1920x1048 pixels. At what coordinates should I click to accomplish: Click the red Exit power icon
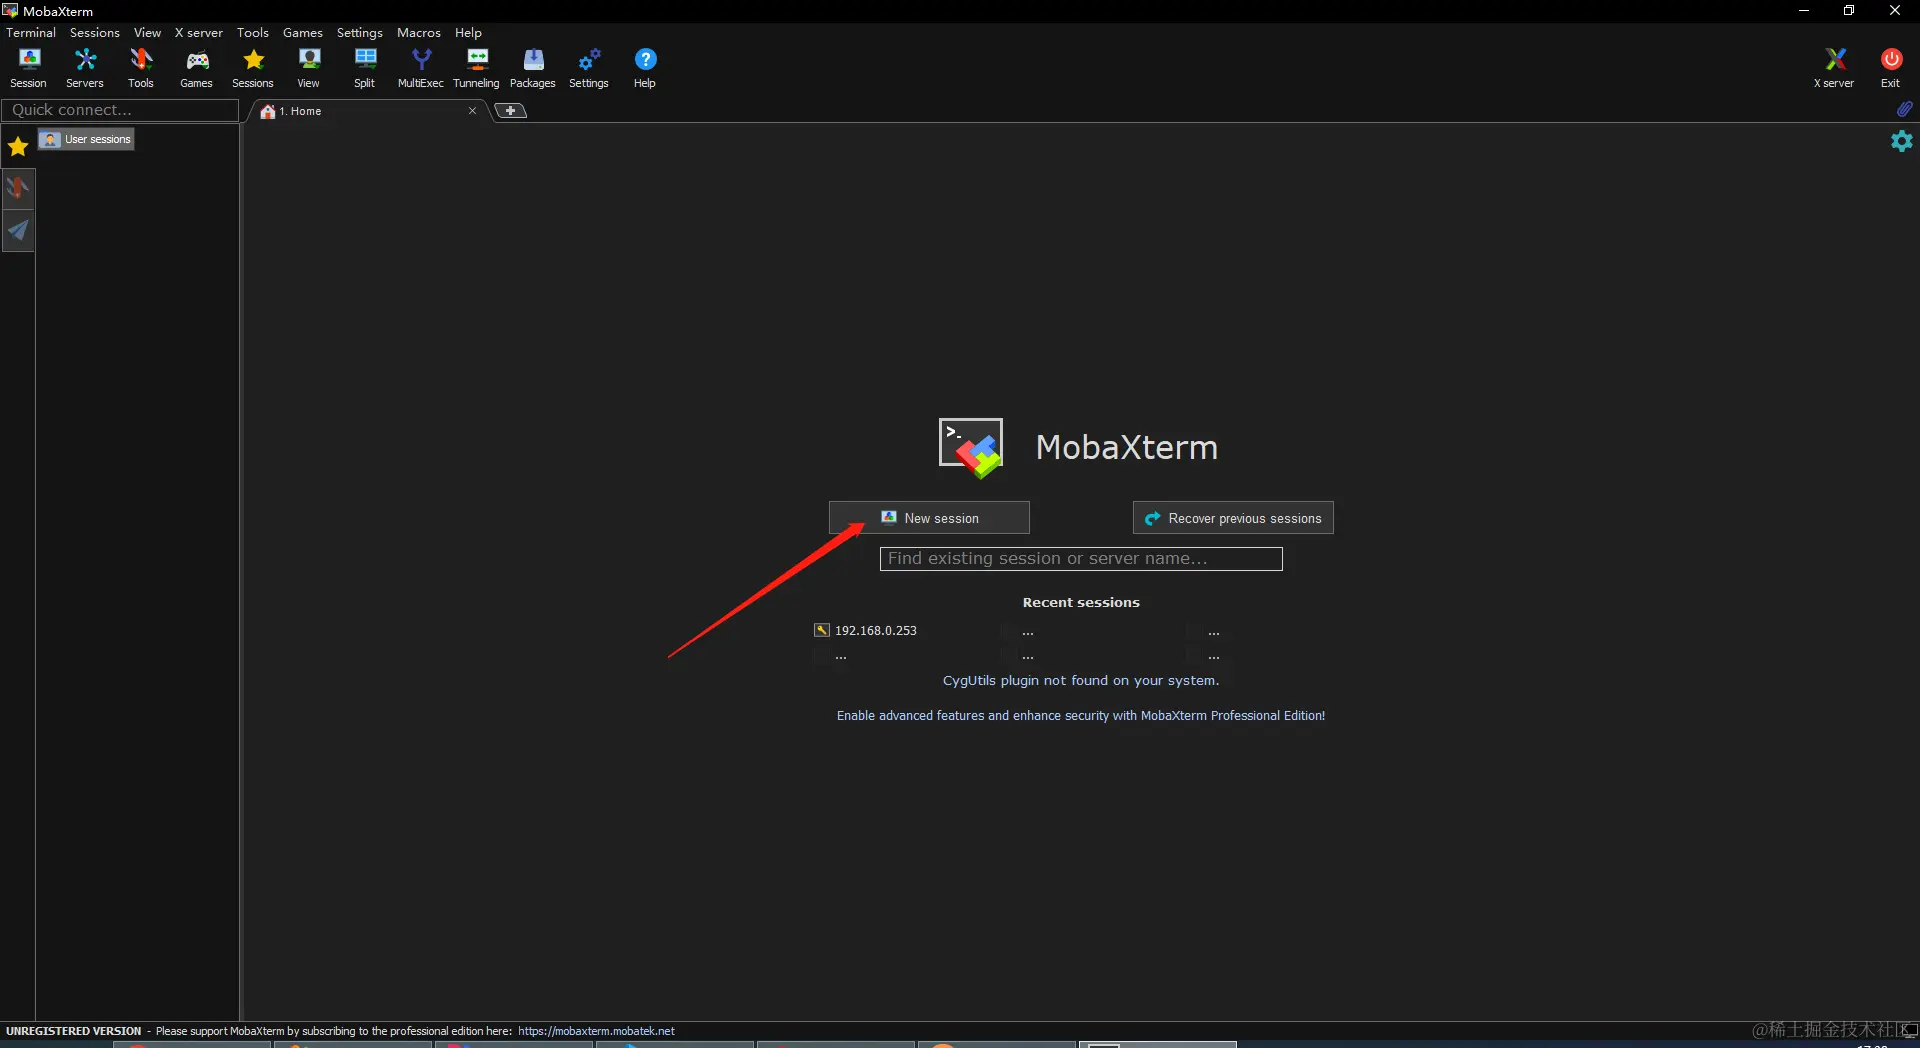1891,68
